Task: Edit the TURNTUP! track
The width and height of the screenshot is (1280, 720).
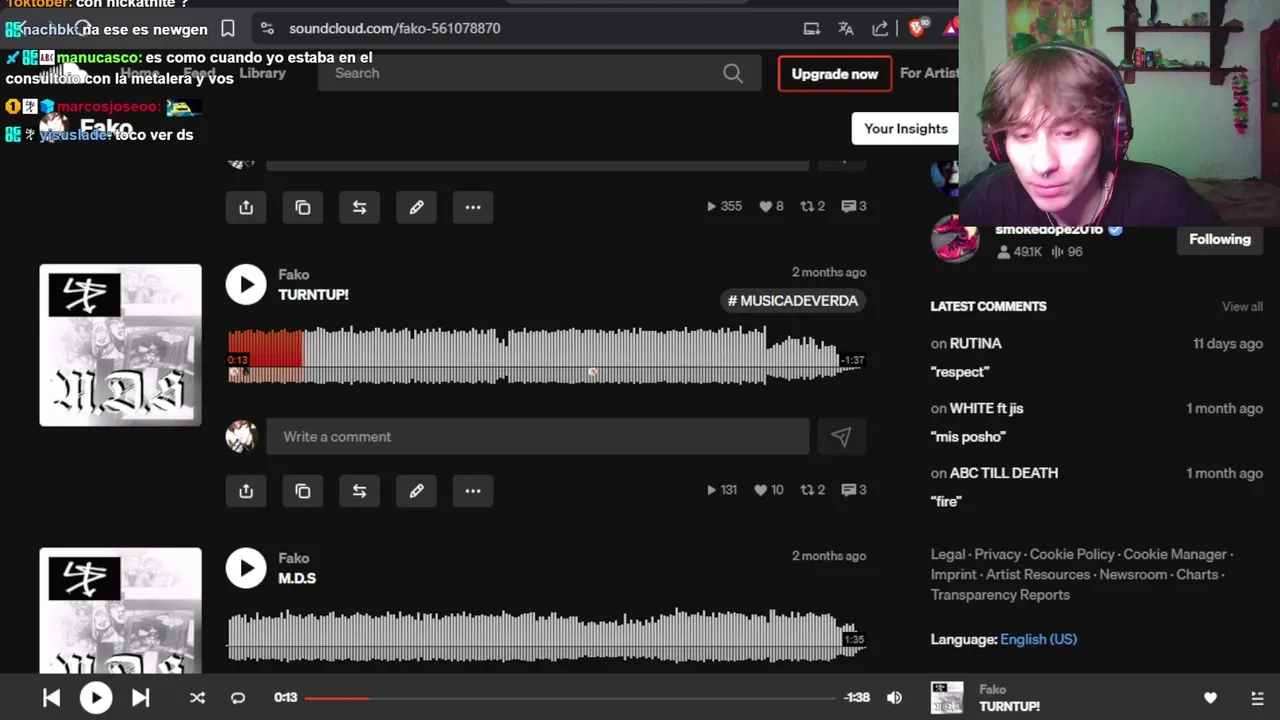Action: click(x=416, y=491)
